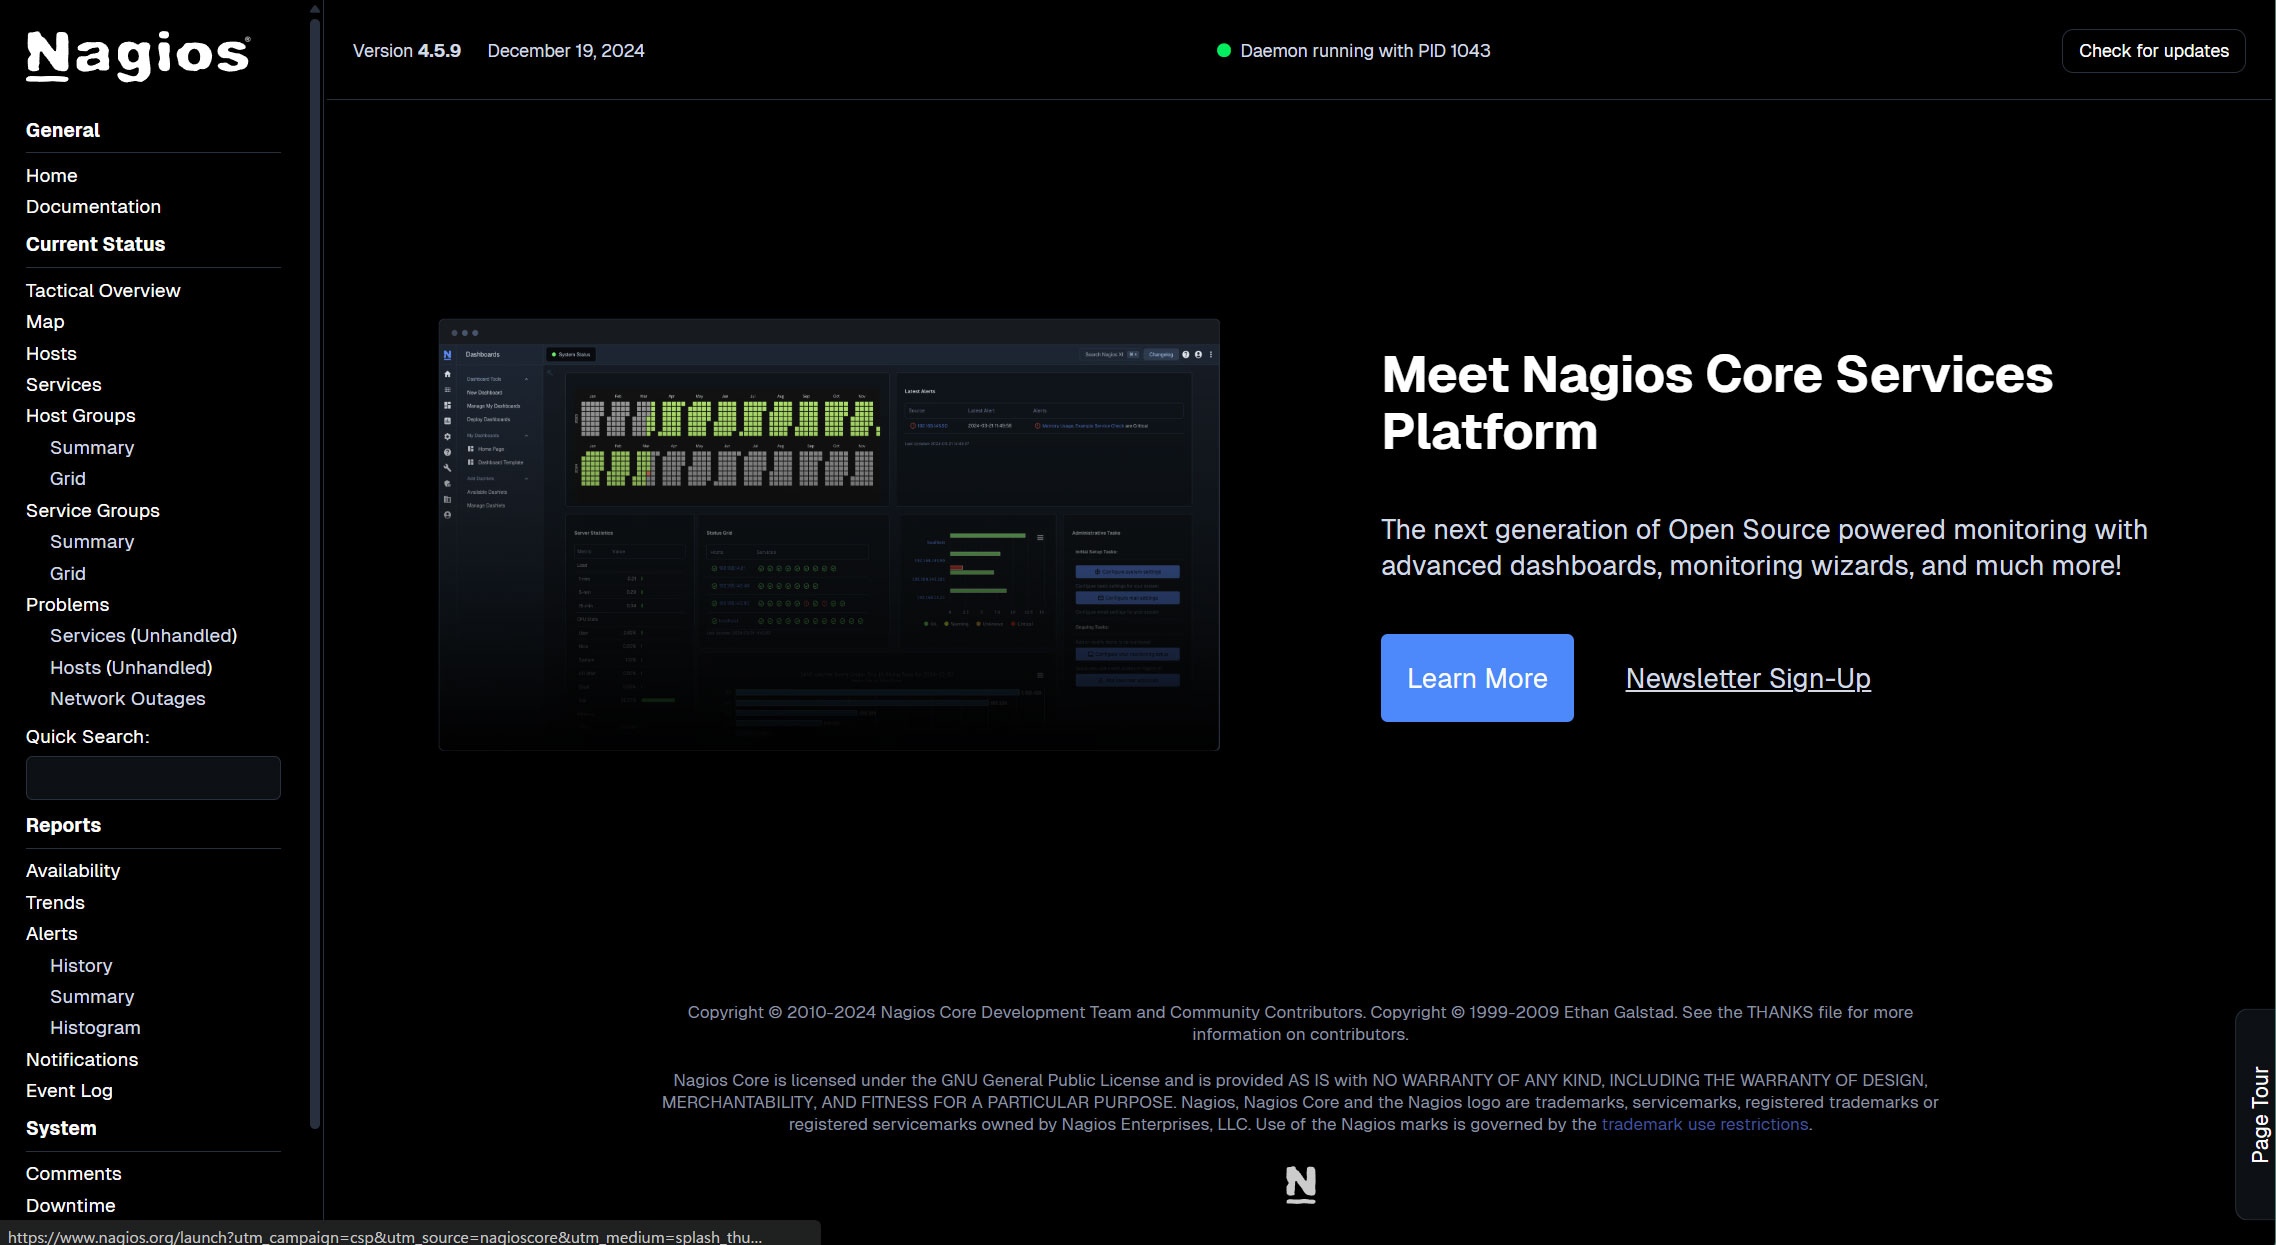Open the Event Log
The width and height of the screenshot is (2276, 1245).
69,1090
